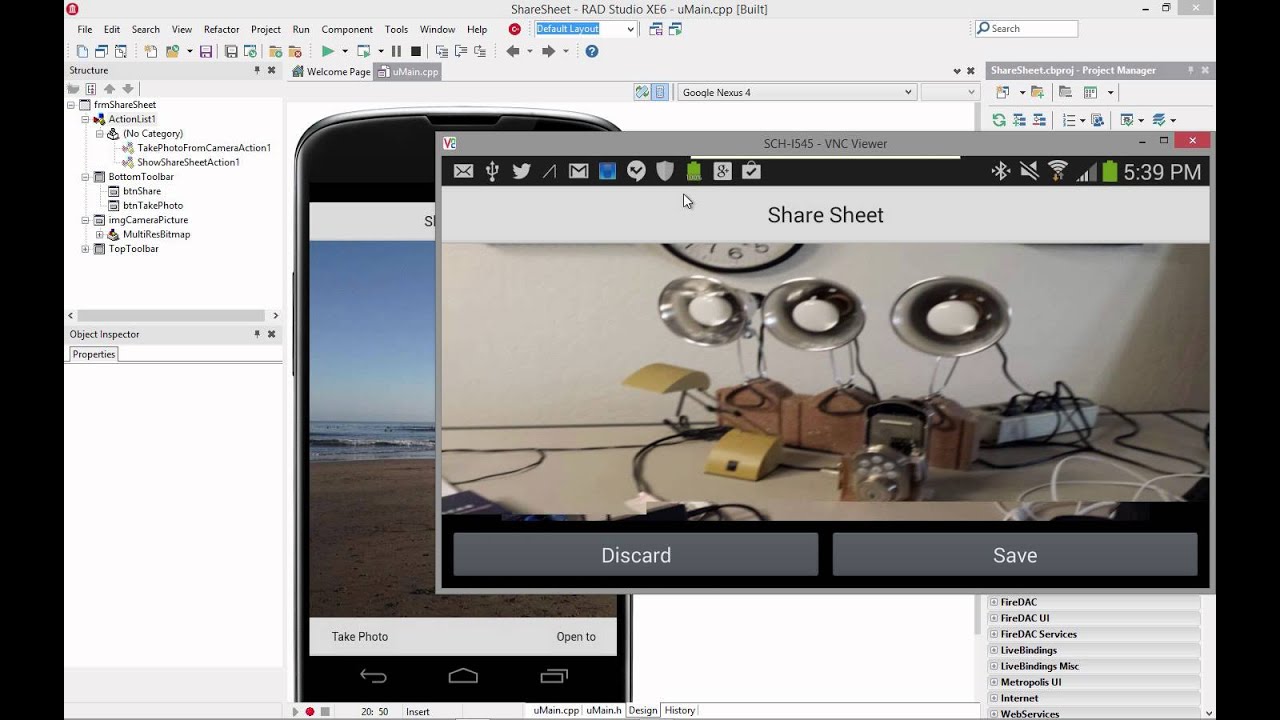Tap the Android home icon on designer phone
This screenshot has width=1280, height=720.
[x=463, y=677]
